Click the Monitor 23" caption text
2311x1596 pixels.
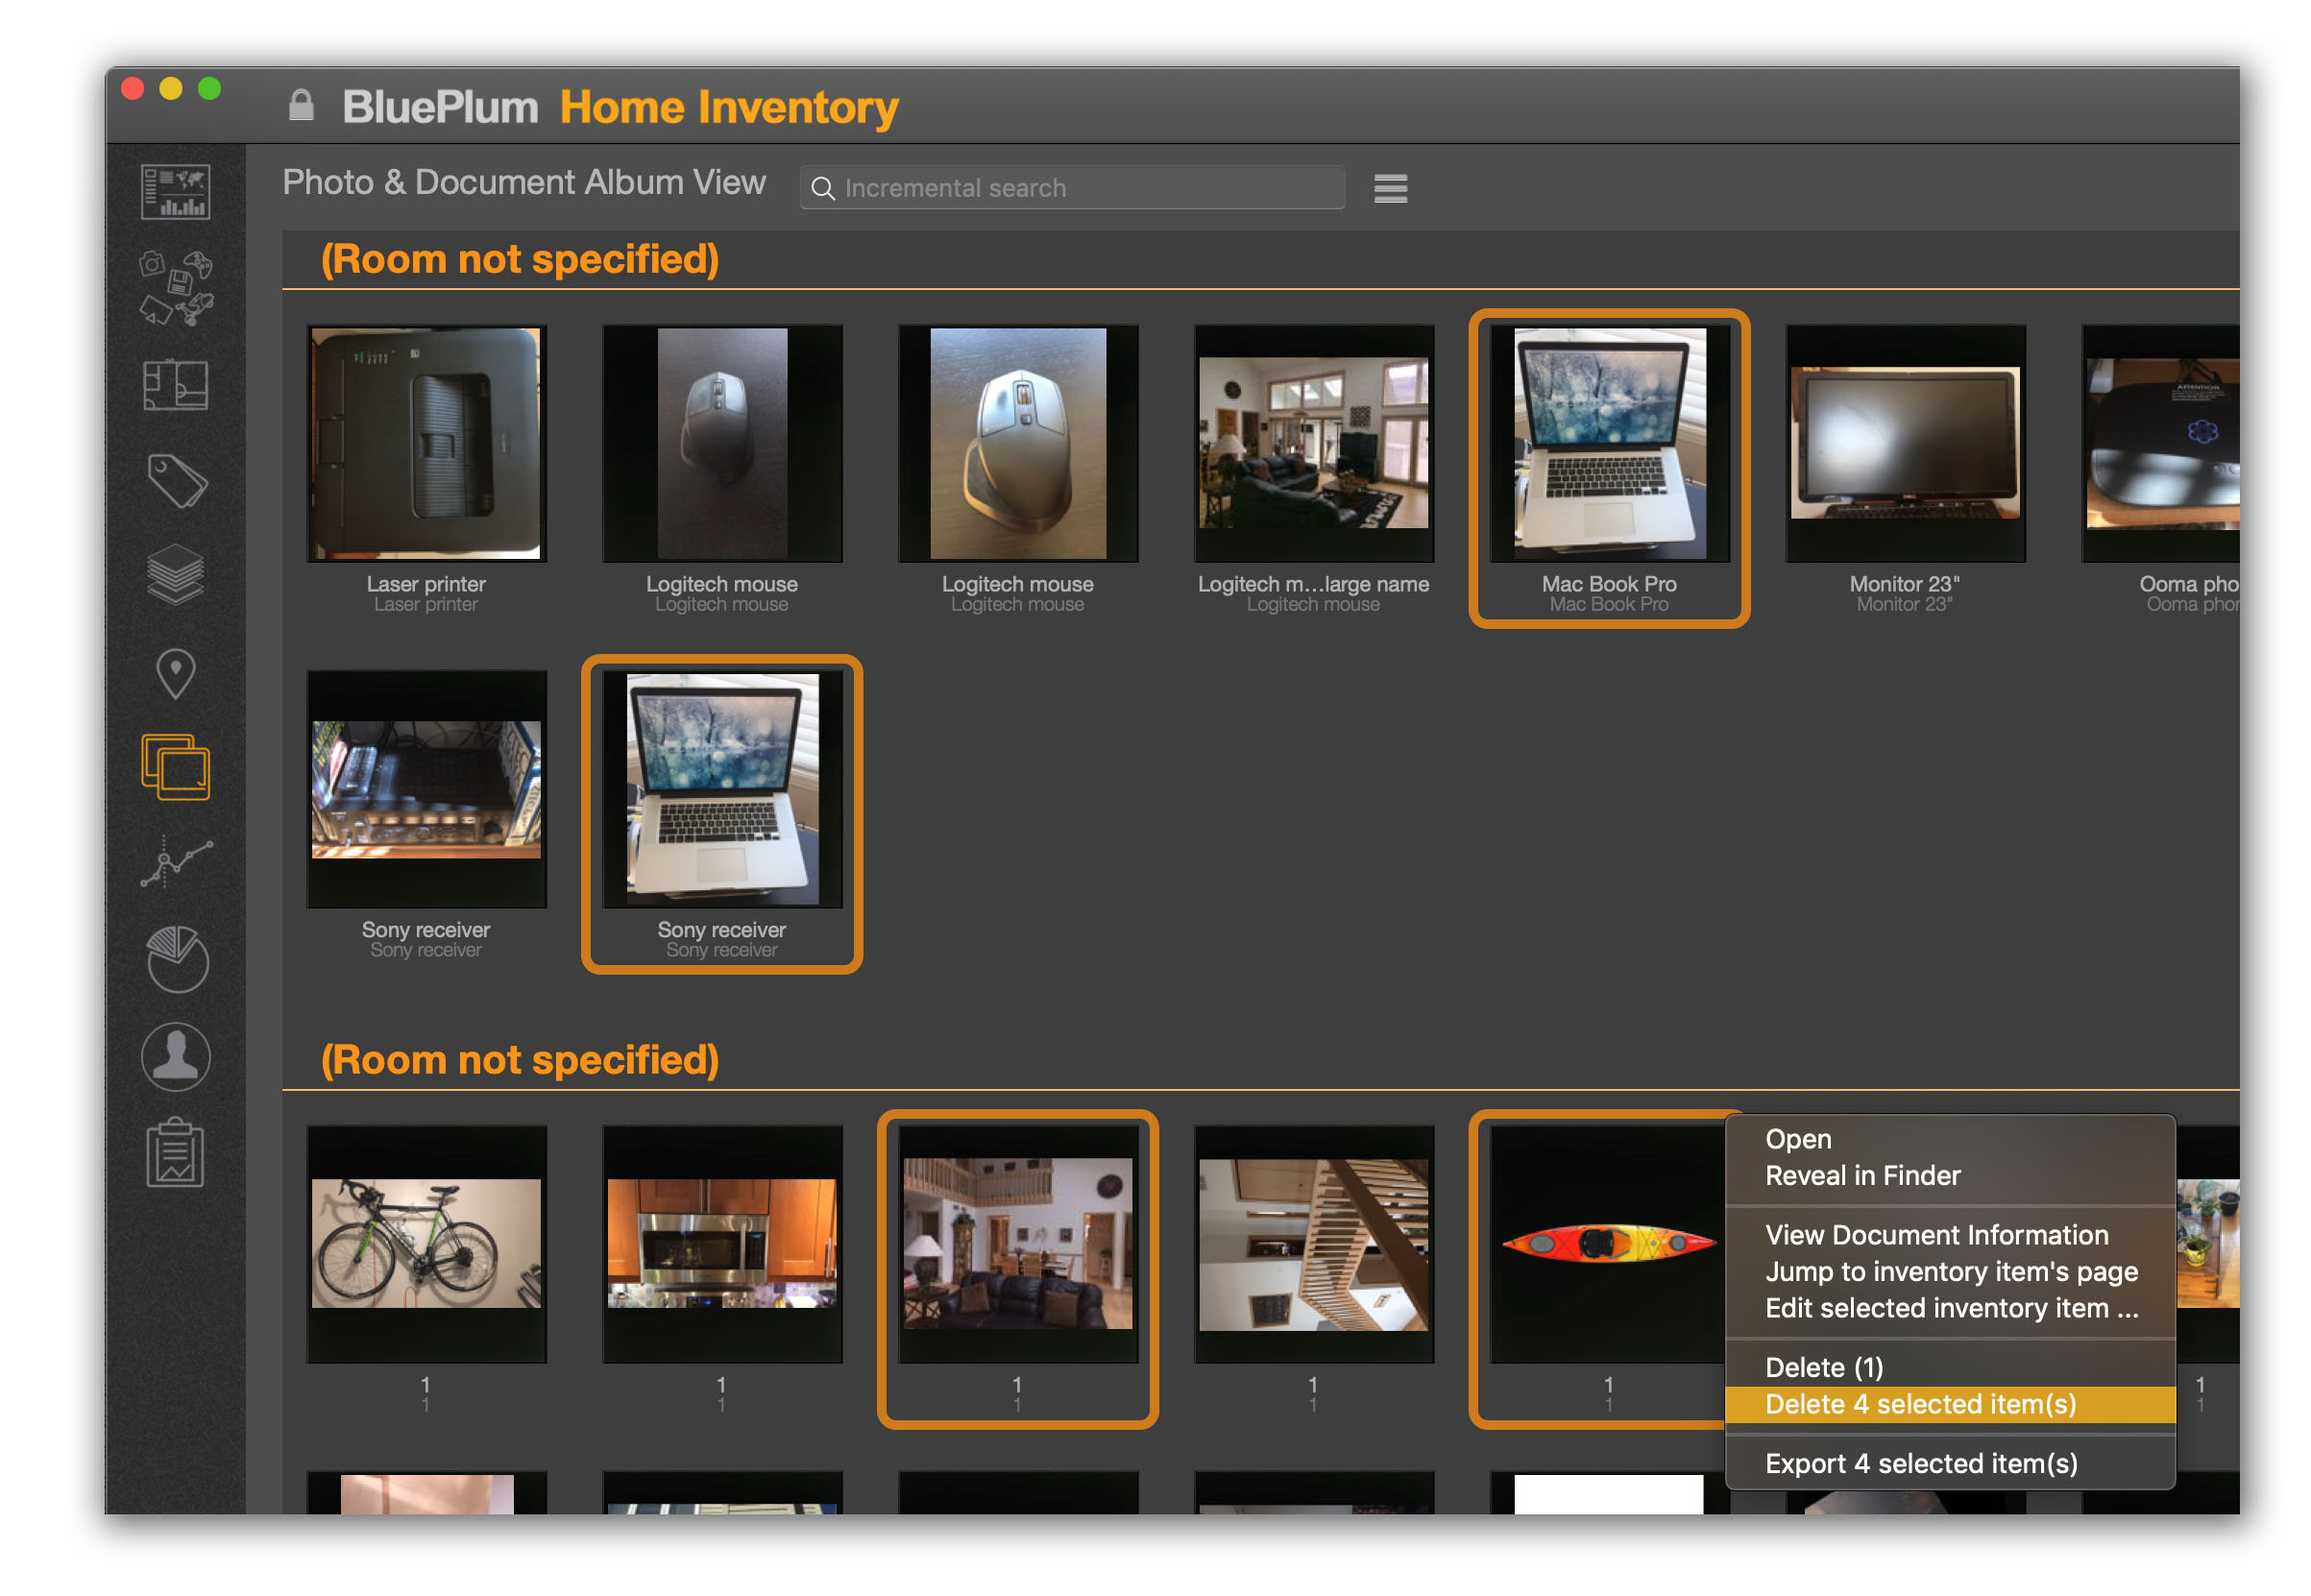[x=1905, y=584]
